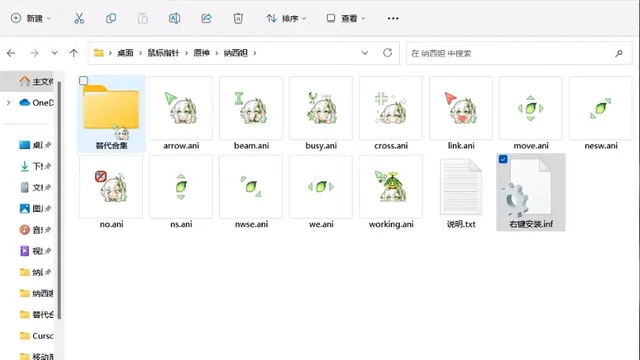
Task: Click the Paste clipboard icon
Action: point(142,18)
